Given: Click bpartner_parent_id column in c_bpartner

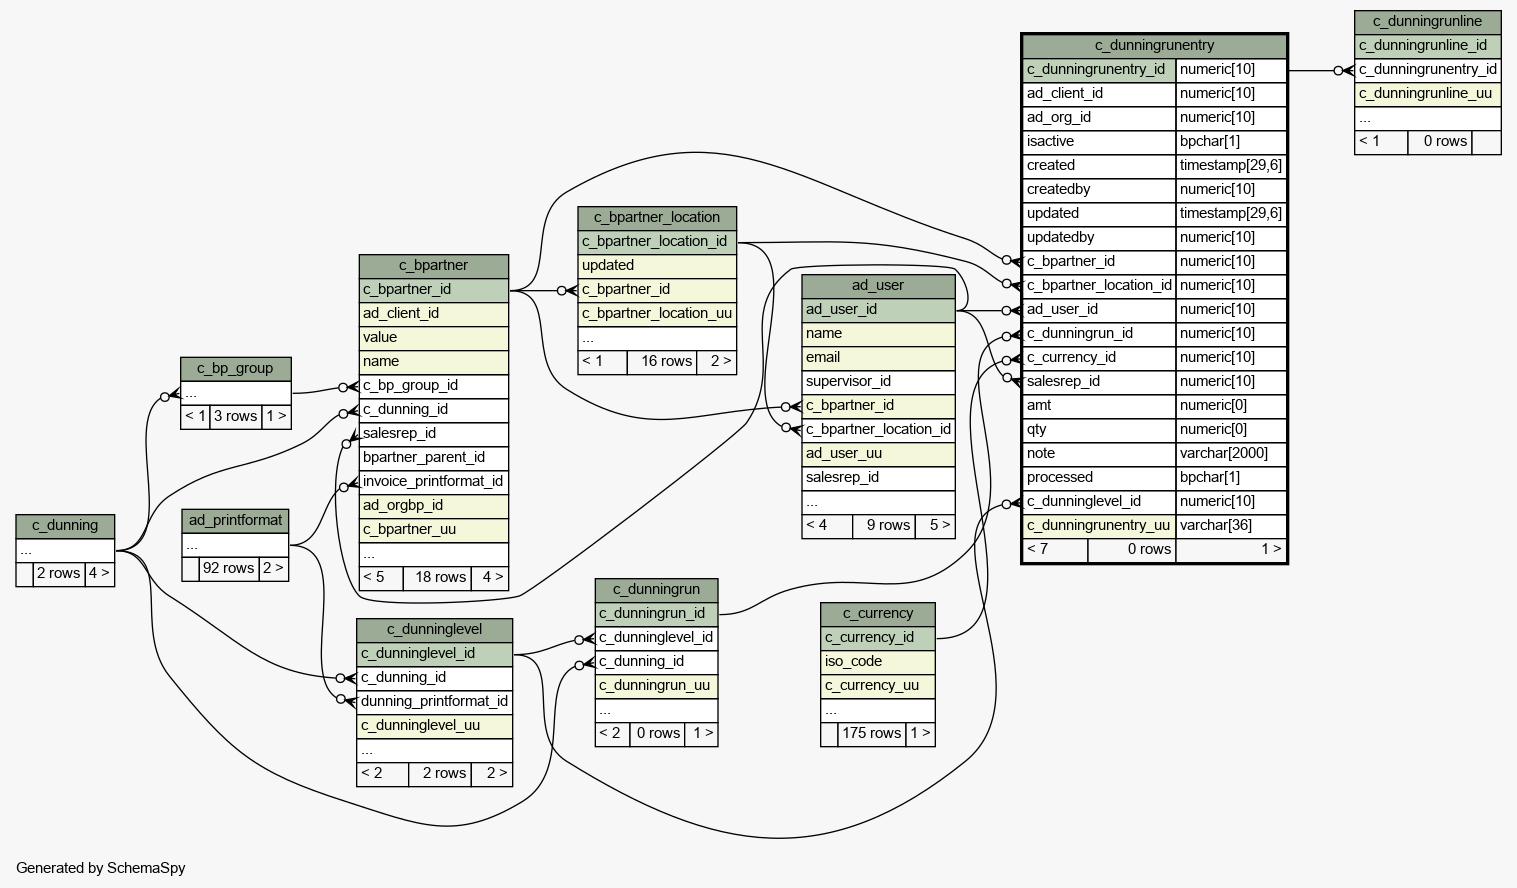Looking at the screenshot, I should click(x=434, y=457).
